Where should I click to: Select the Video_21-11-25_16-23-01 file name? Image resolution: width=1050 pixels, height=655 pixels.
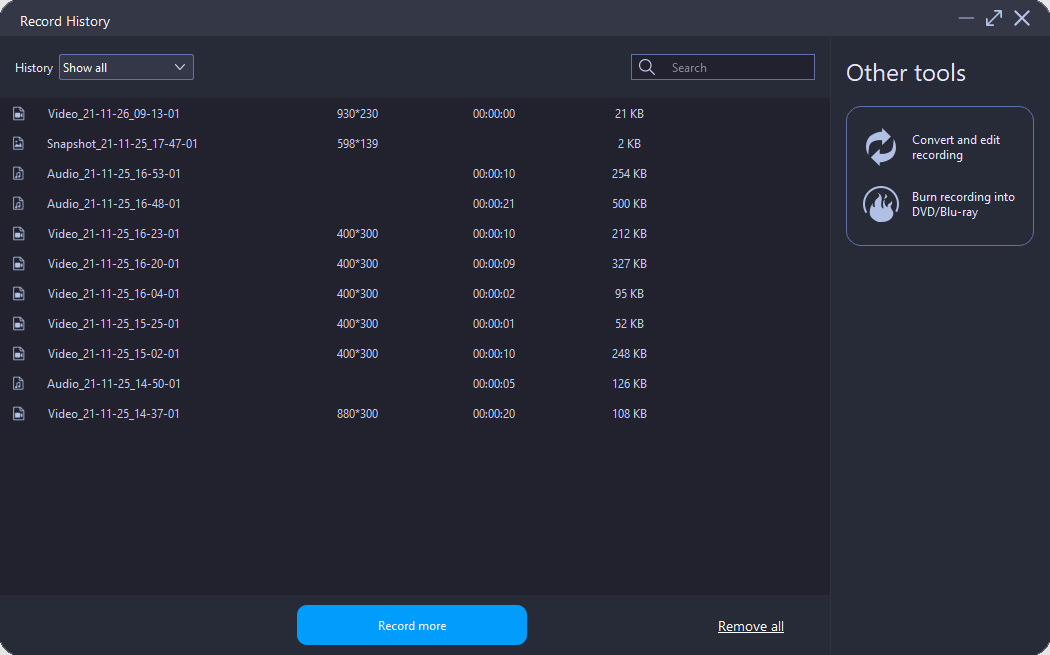(x=113, y=234)
